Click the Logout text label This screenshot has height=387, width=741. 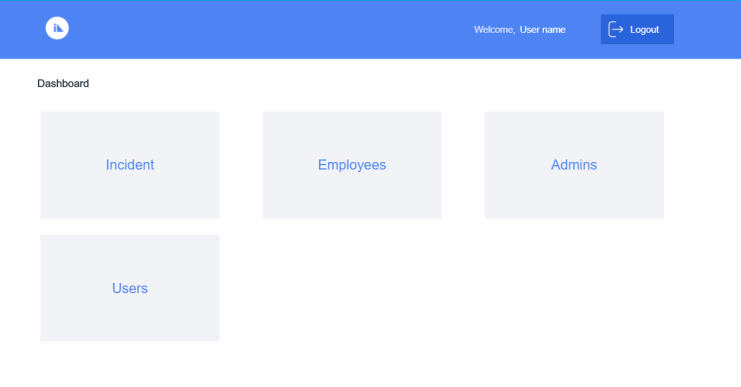[644, 30]
